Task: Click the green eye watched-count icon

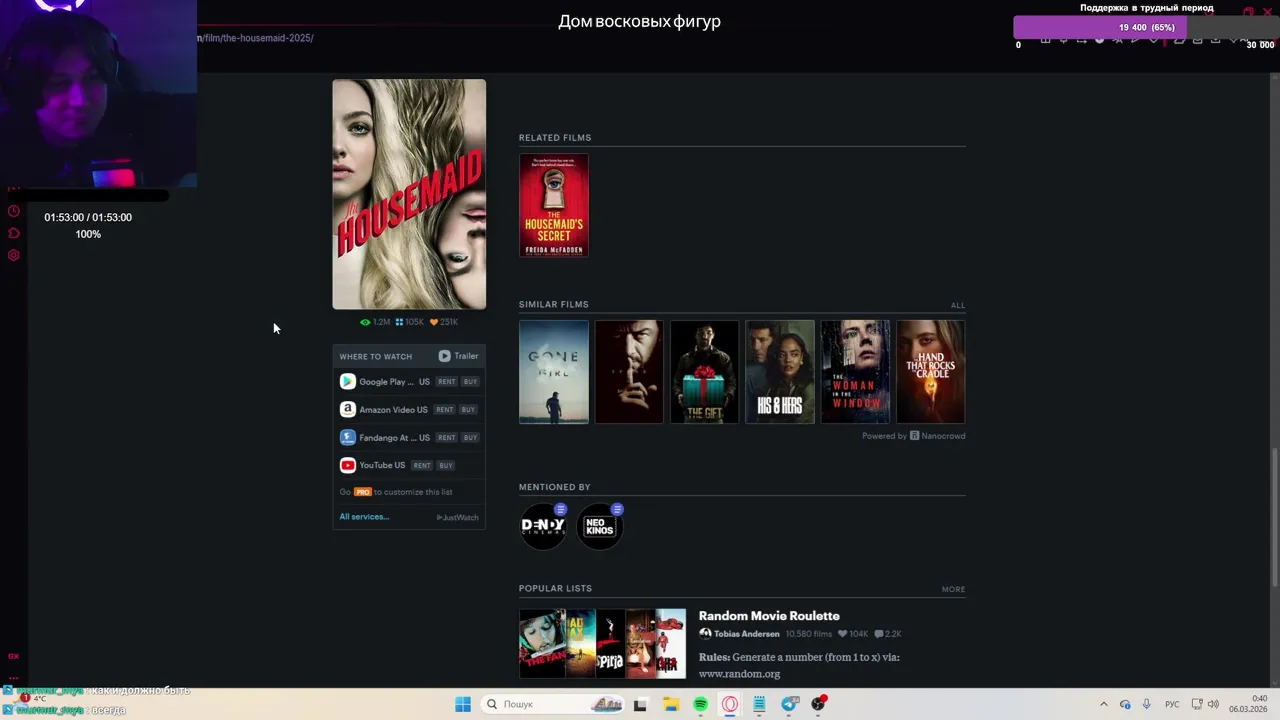Action: pyautogui.click(x=365, y=322)
